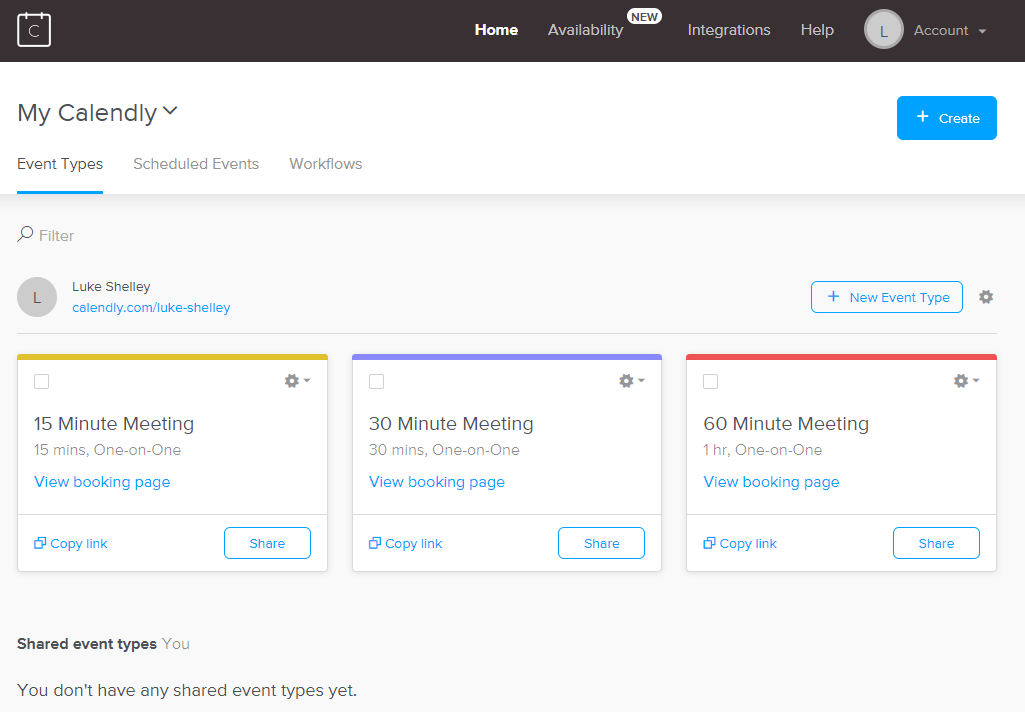Open the Account dropdown menu
Image resolution: width=1025 pixels, height=712 pixels.
(x=949, y=30)
